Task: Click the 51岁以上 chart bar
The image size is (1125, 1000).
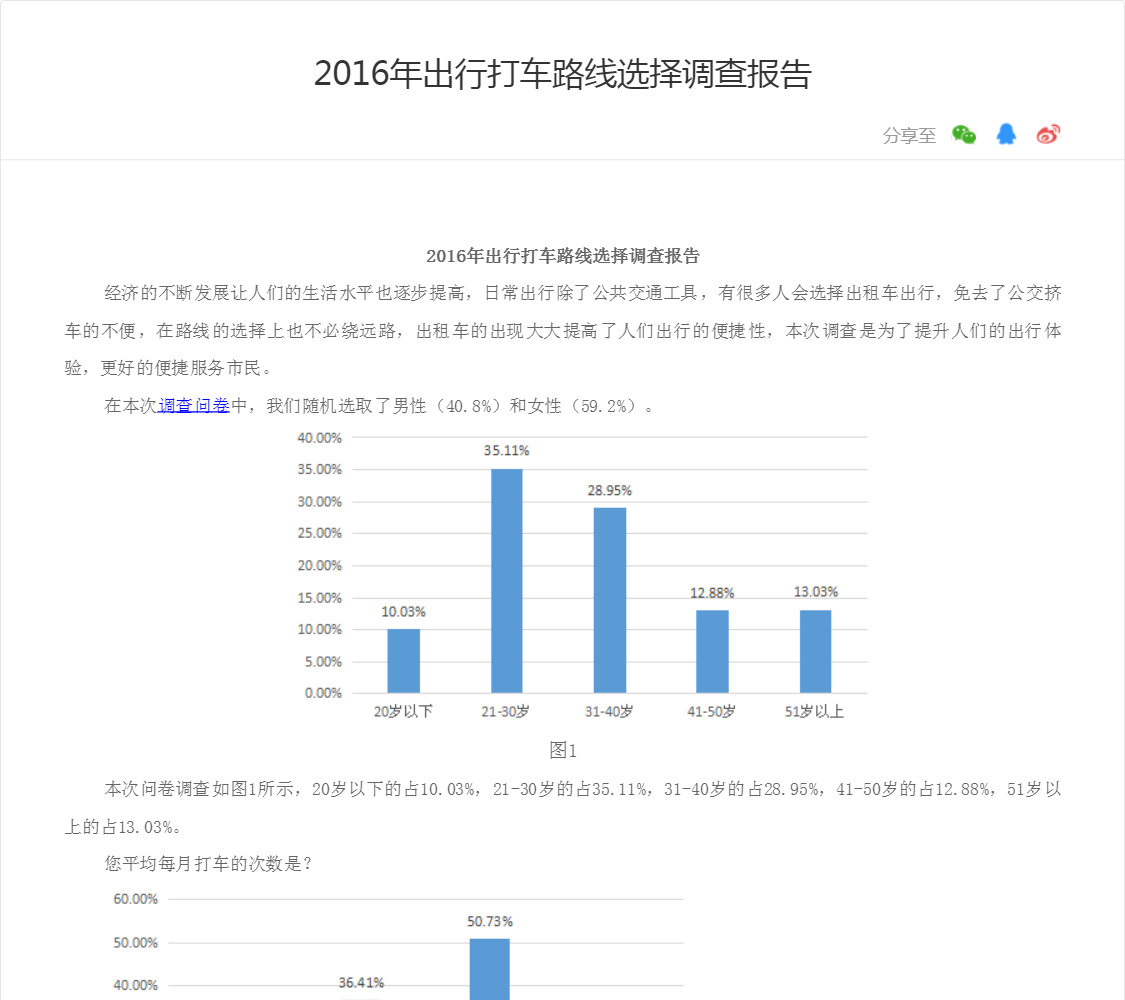Action: (816, 651)
